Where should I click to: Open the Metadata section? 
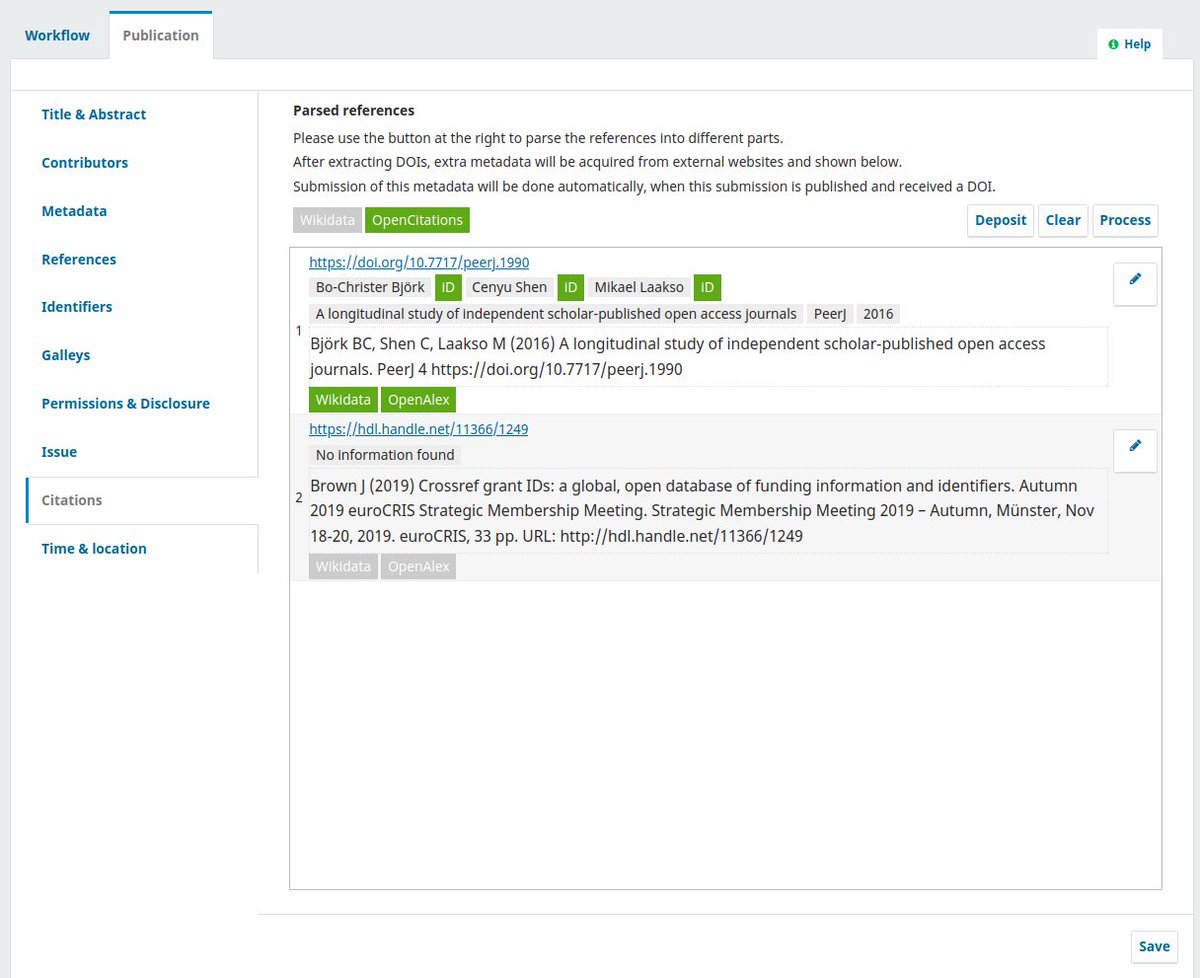[x=74, y=211]
